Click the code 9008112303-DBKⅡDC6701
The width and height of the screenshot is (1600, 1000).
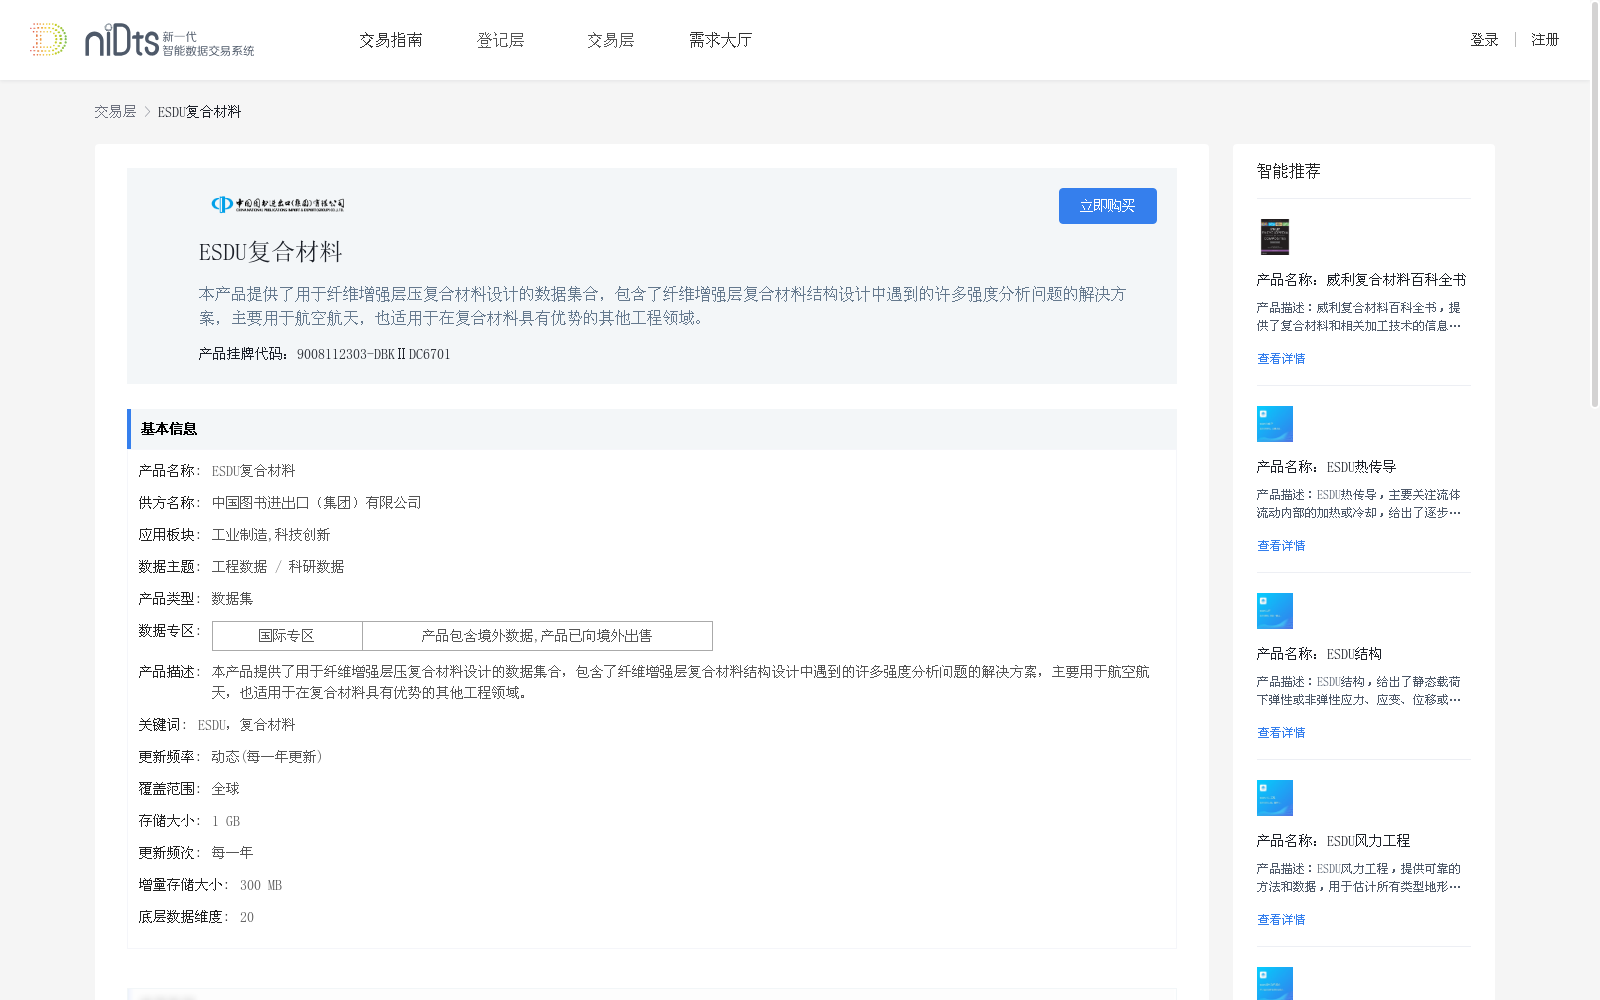[x=374, y=354]
